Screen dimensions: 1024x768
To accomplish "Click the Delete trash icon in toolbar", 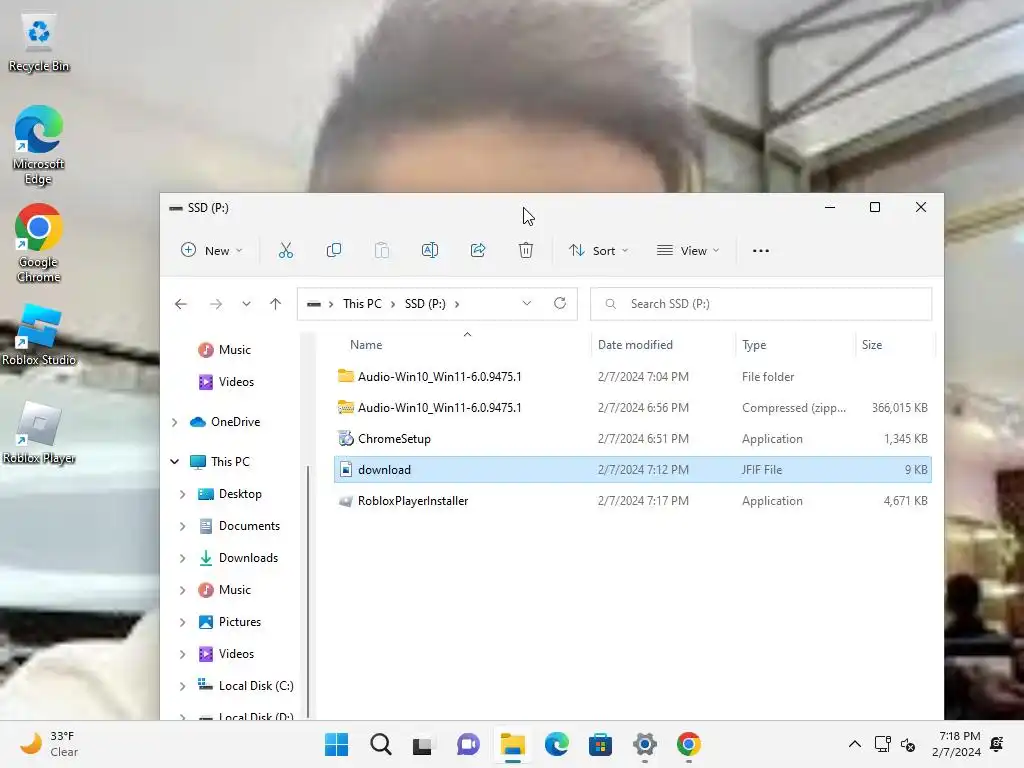I will pos(526,251).
